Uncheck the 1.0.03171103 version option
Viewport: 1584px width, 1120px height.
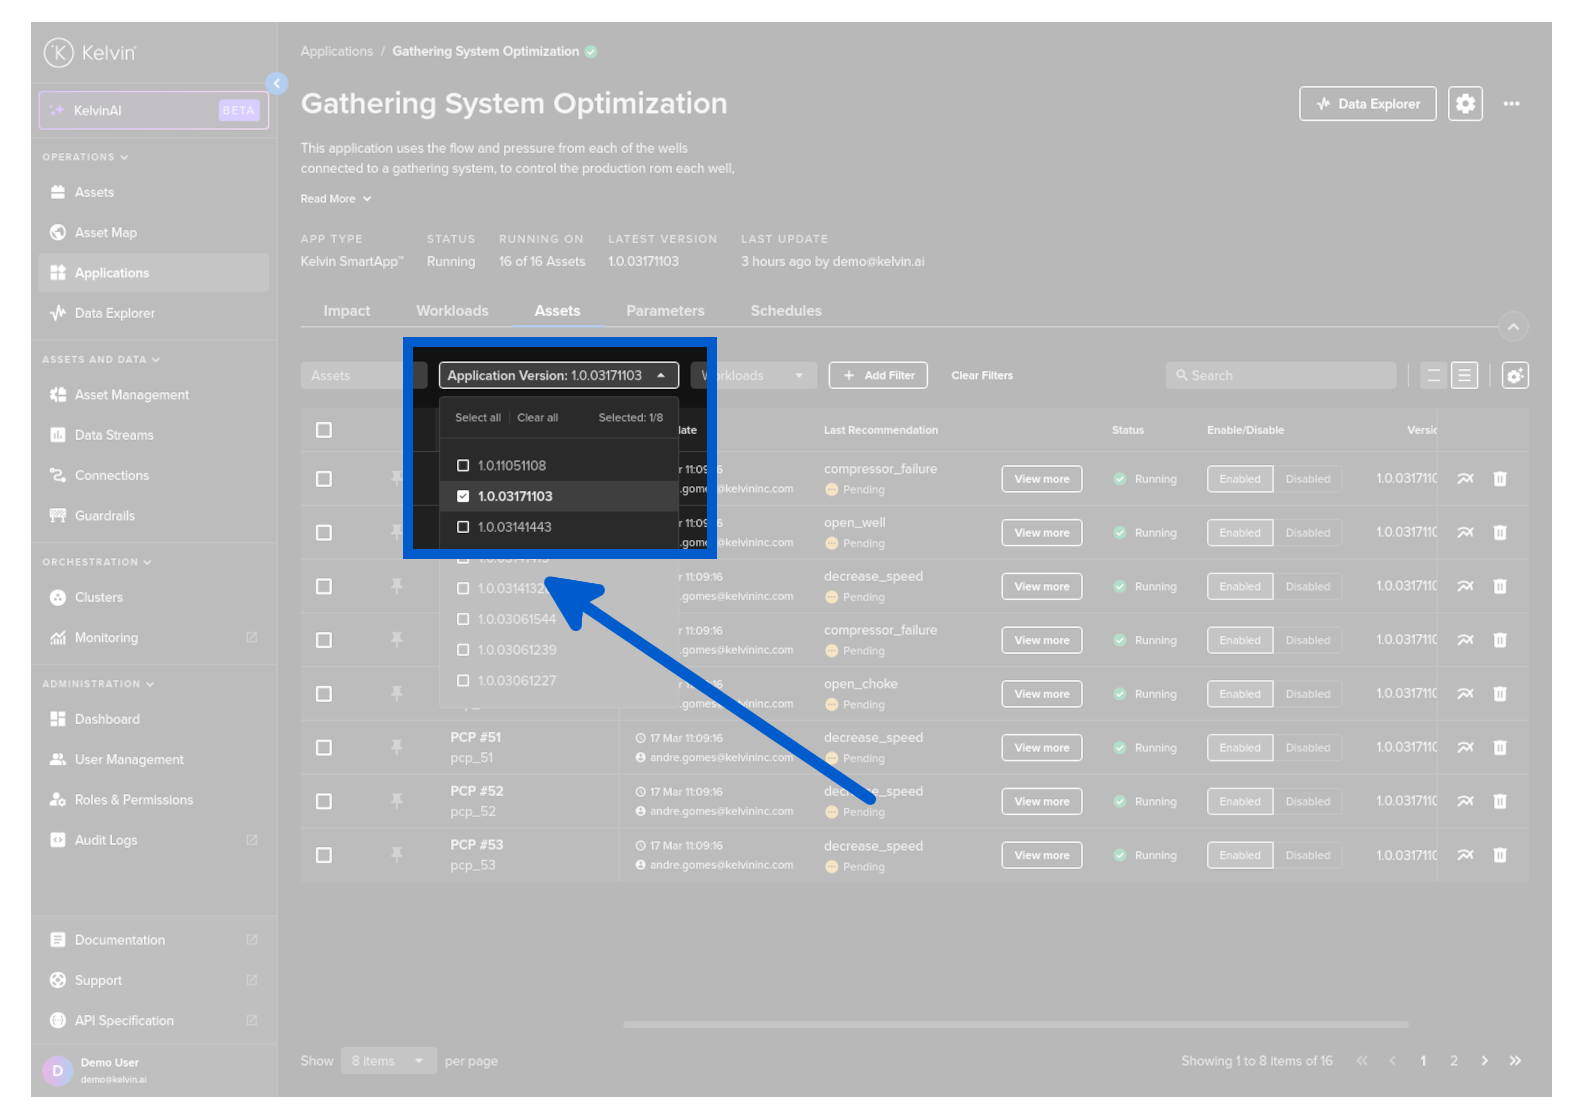coord(463,496)
